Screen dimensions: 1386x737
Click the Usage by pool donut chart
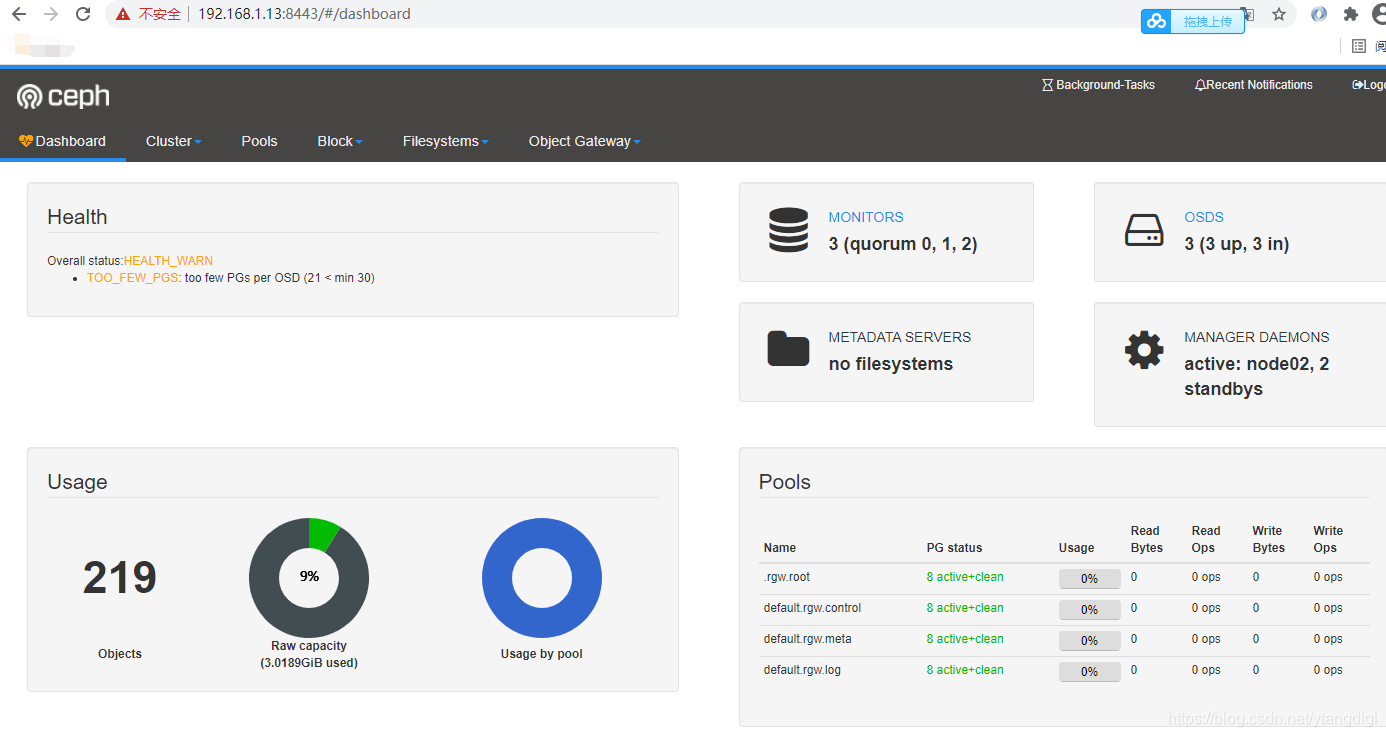542,577
